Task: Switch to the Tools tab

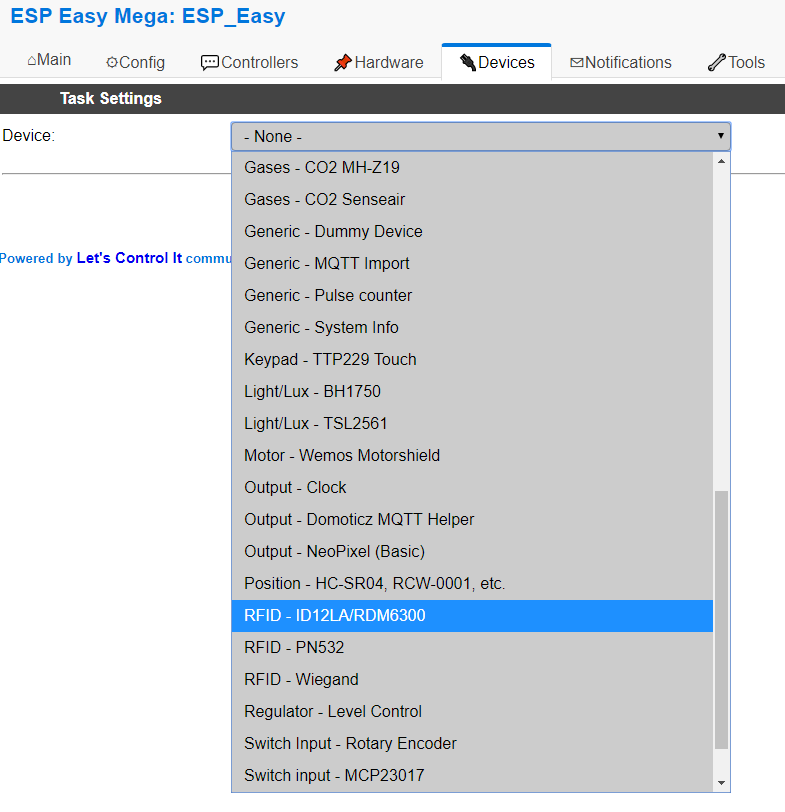Action: 736,62
